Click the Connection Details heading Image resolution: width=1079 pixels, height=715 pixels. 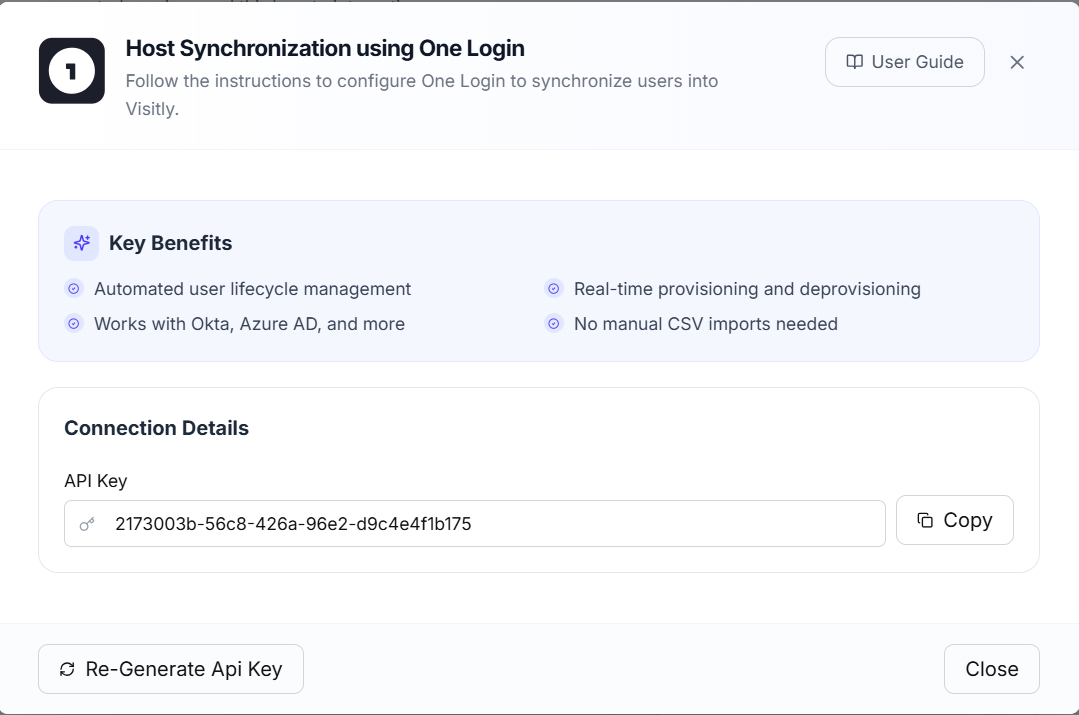click(156, 428)
